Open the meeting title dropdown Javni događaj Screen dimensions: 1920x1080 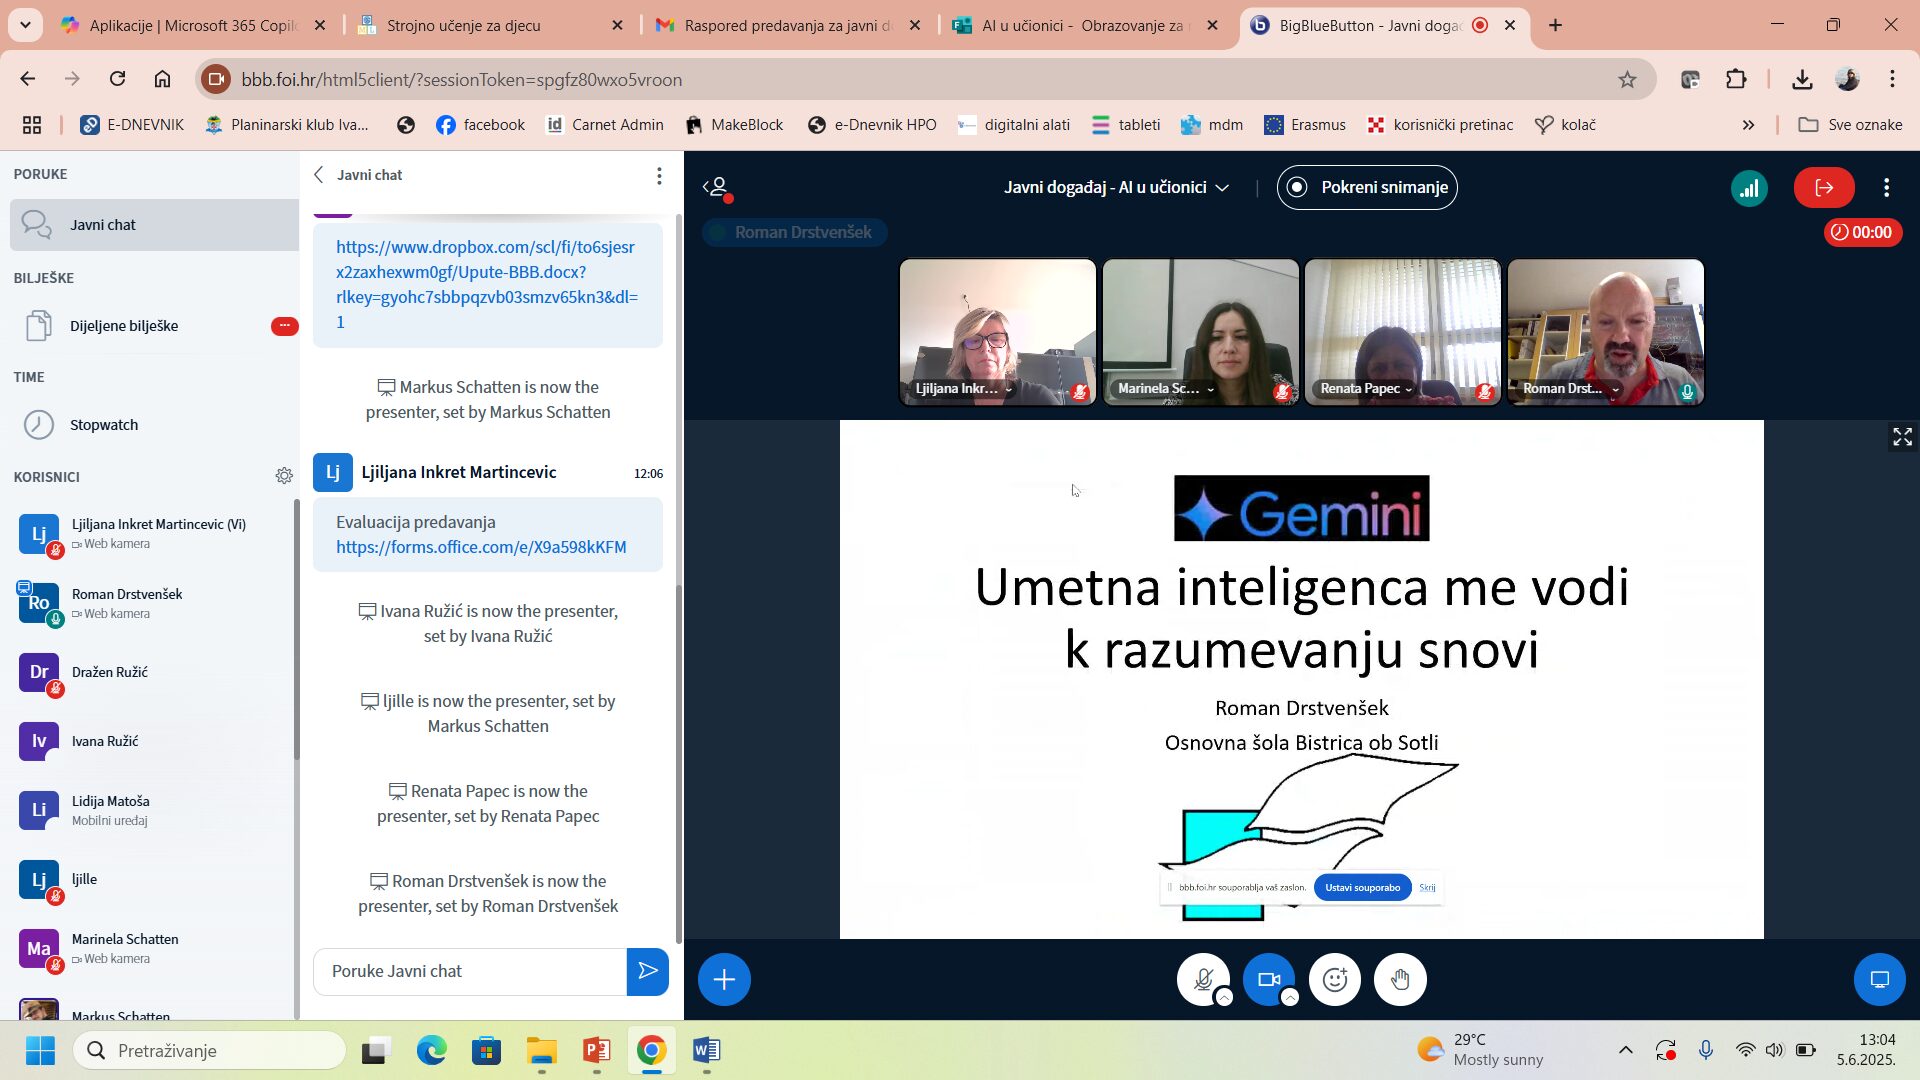click(x=1116, y=188)
